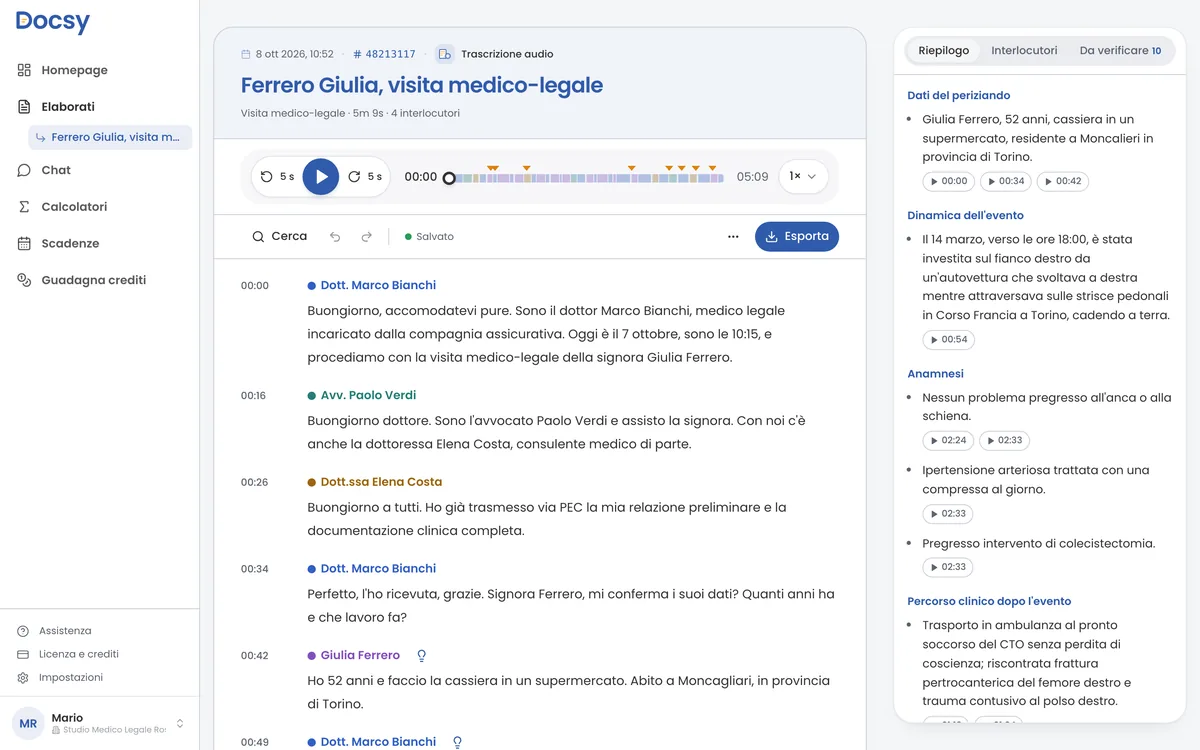Play 02:33 clip under Nessun problema pregresso
1200x750 pixels.
pyautogui.click(x=1005, y=440)
